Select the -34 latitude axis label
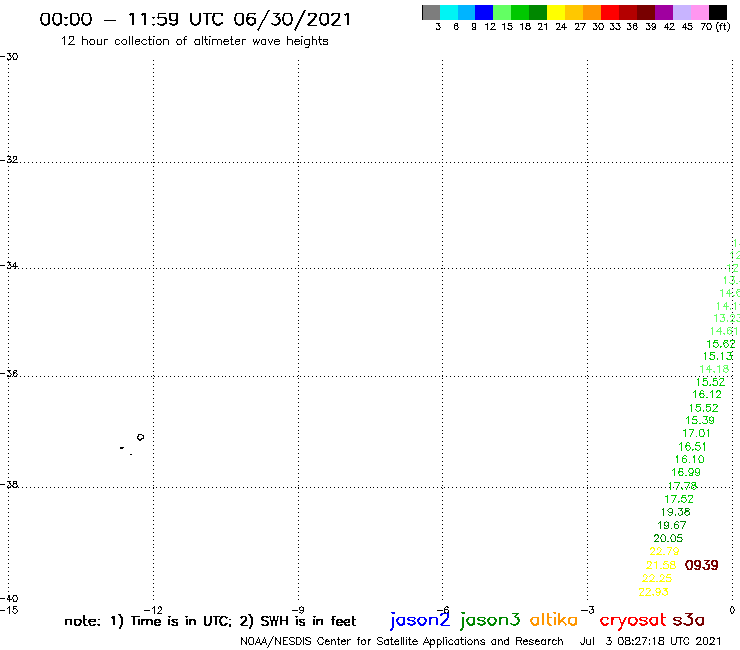 [9, 266]
